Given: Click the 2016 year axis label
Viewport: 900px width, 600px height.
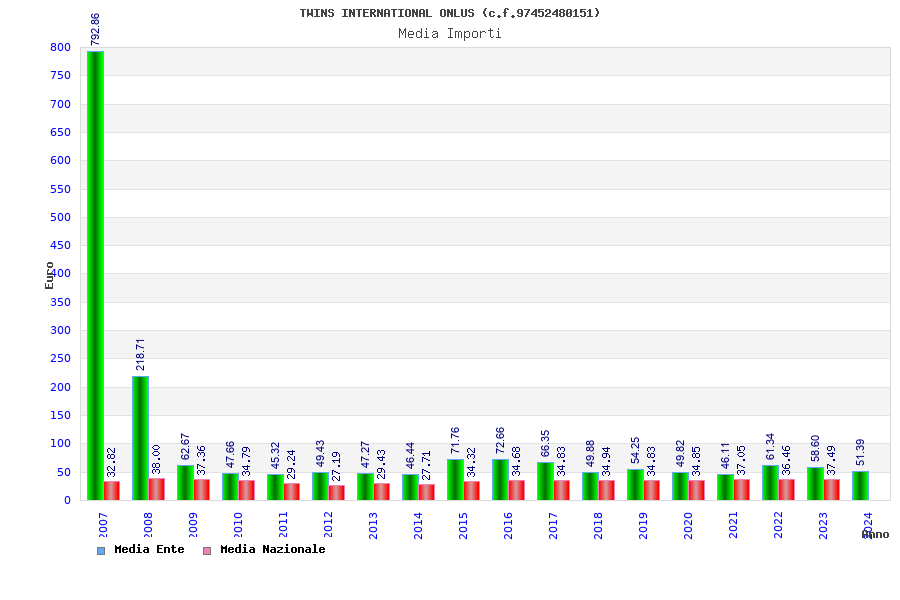Looking at the screenshot, I should tap(509, 525).
